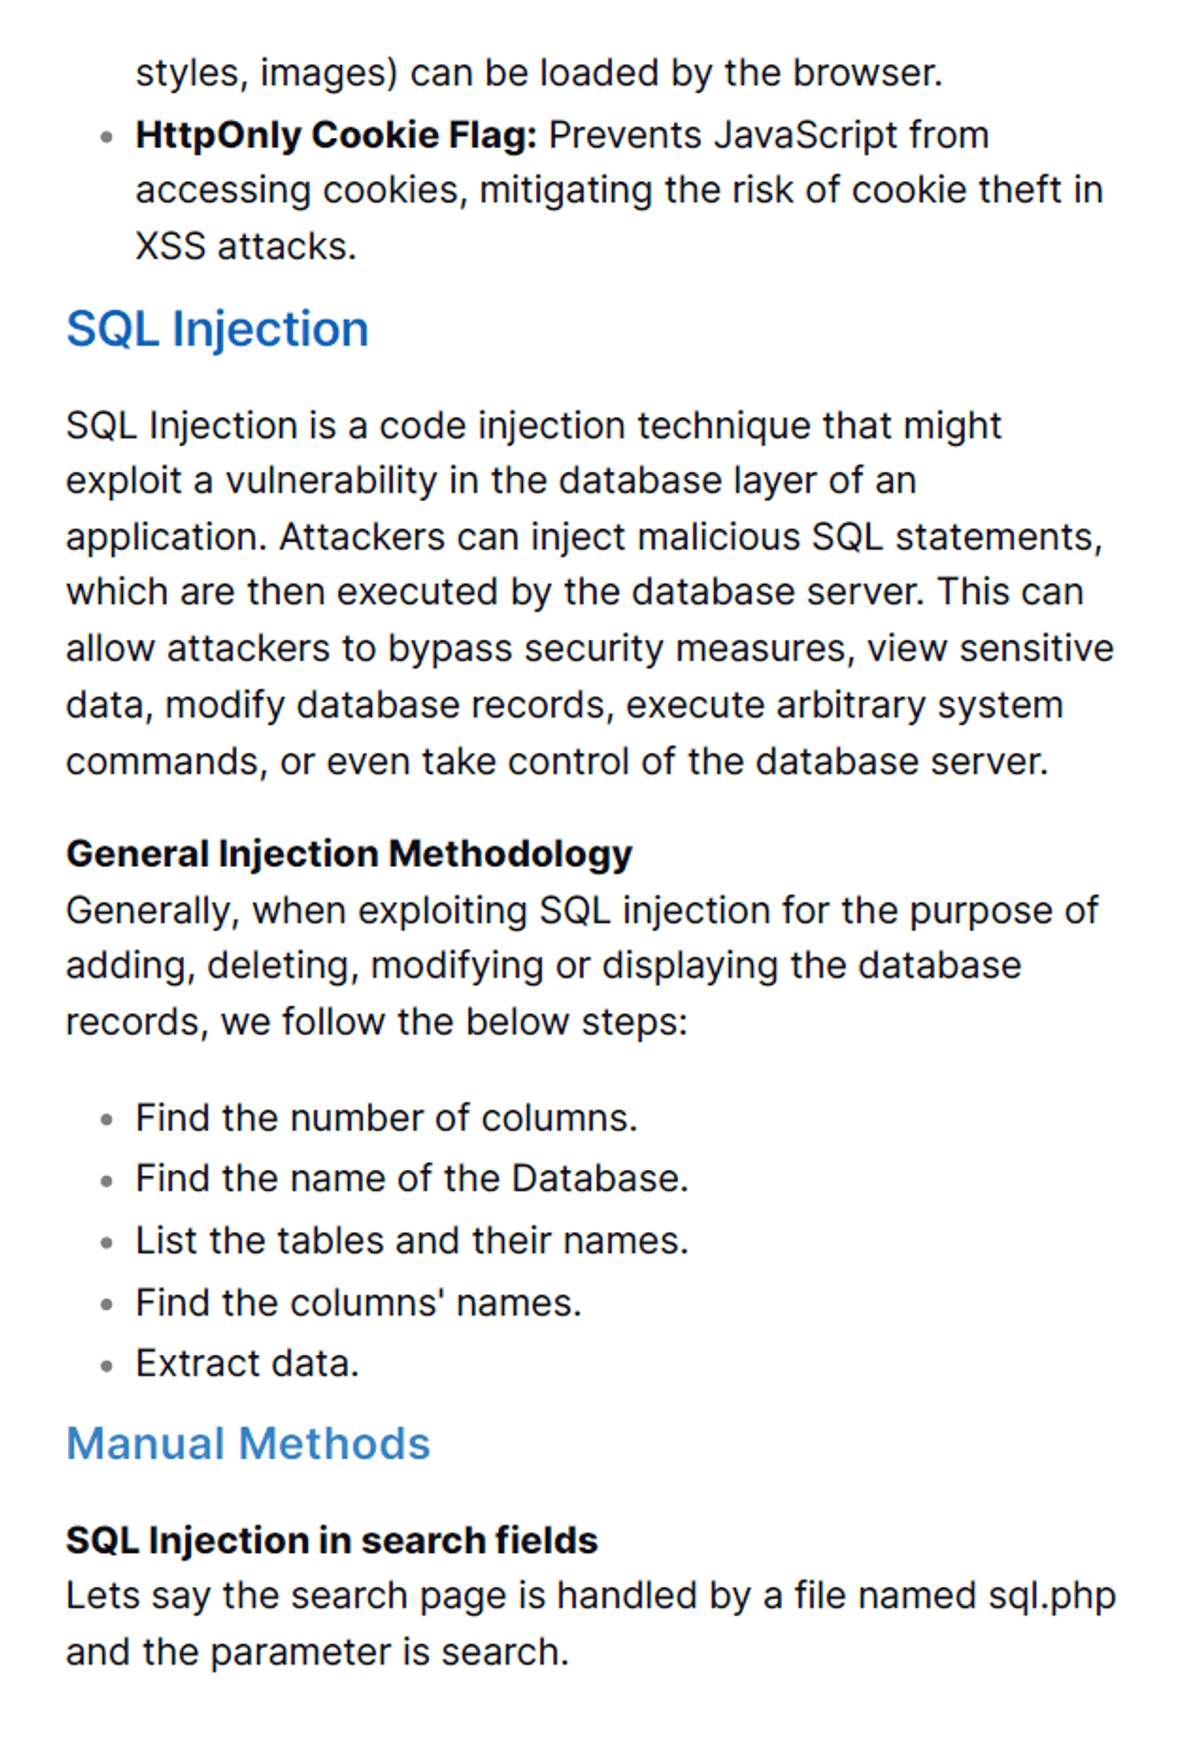Click the bullet dot before List the tables

tap(107, 1244)
